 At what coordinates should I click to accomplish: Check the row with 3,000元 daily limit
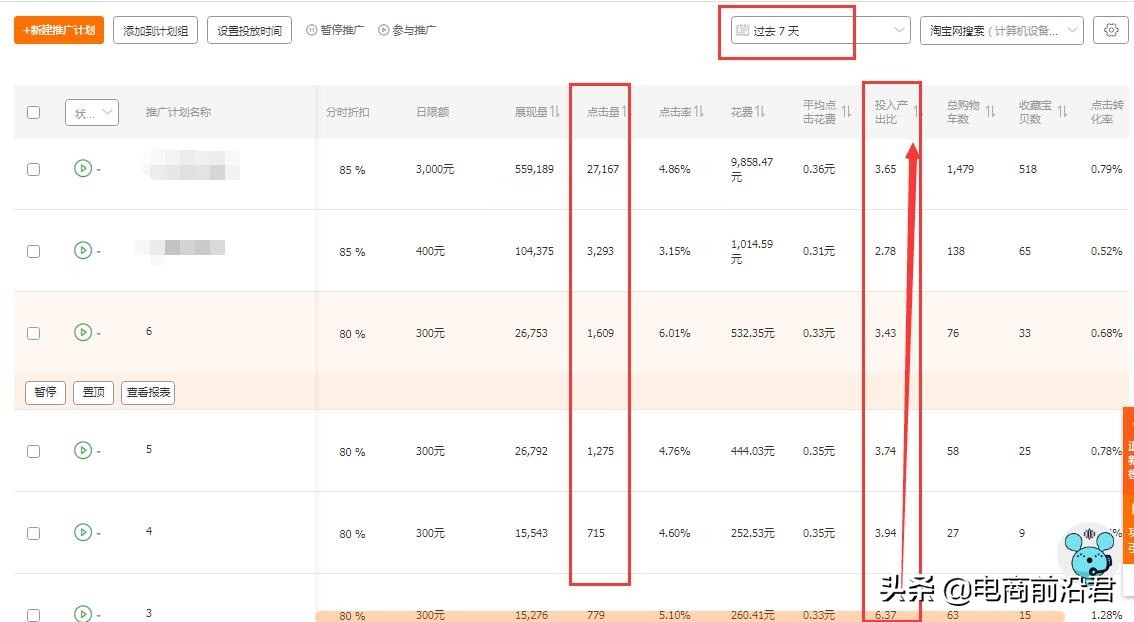point(33,169)
